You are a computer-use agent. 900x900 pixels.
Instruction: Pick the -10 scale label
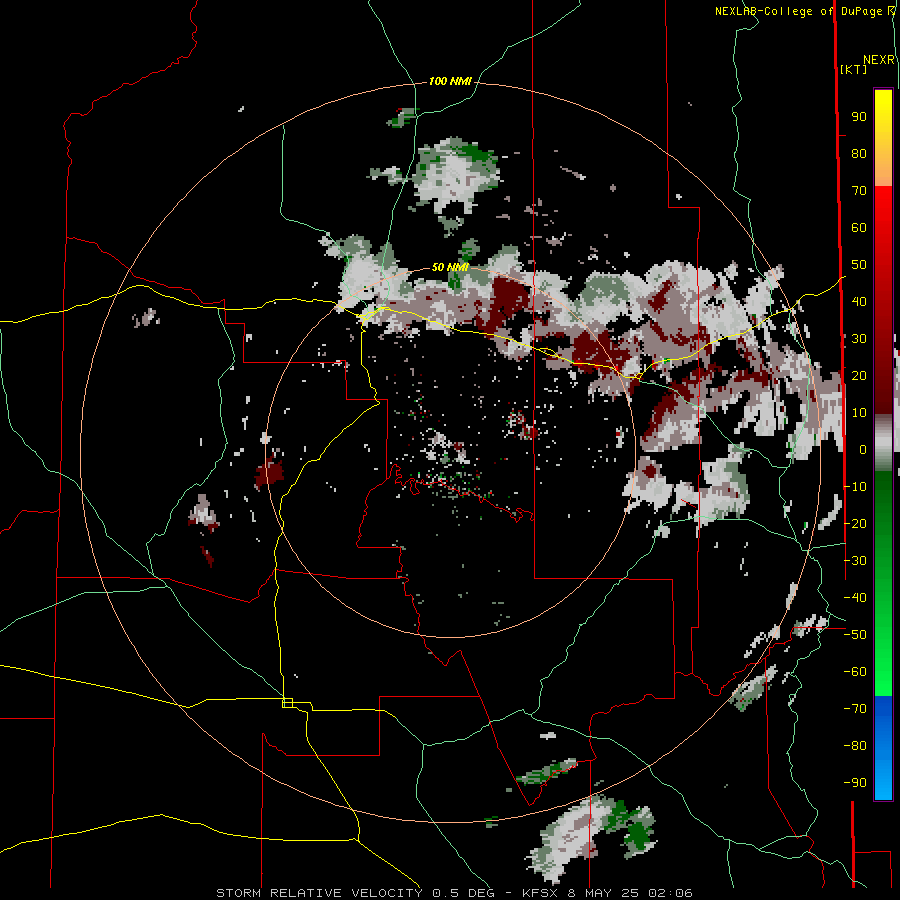click(x=855, y=487)
